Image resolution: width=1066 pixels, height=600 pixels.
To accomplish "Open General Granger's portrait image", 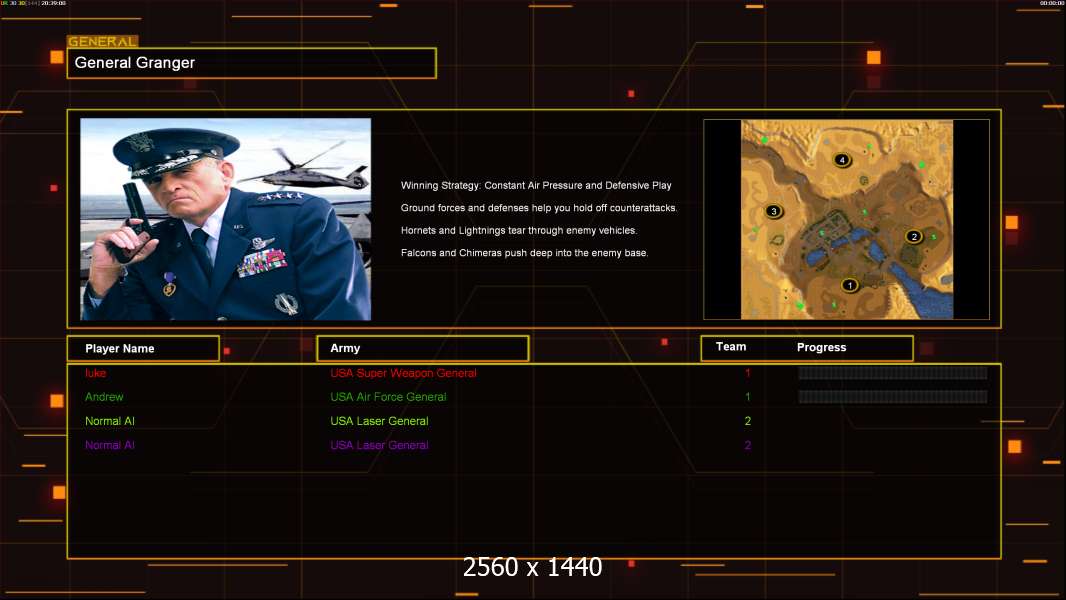I will [225, 219].
